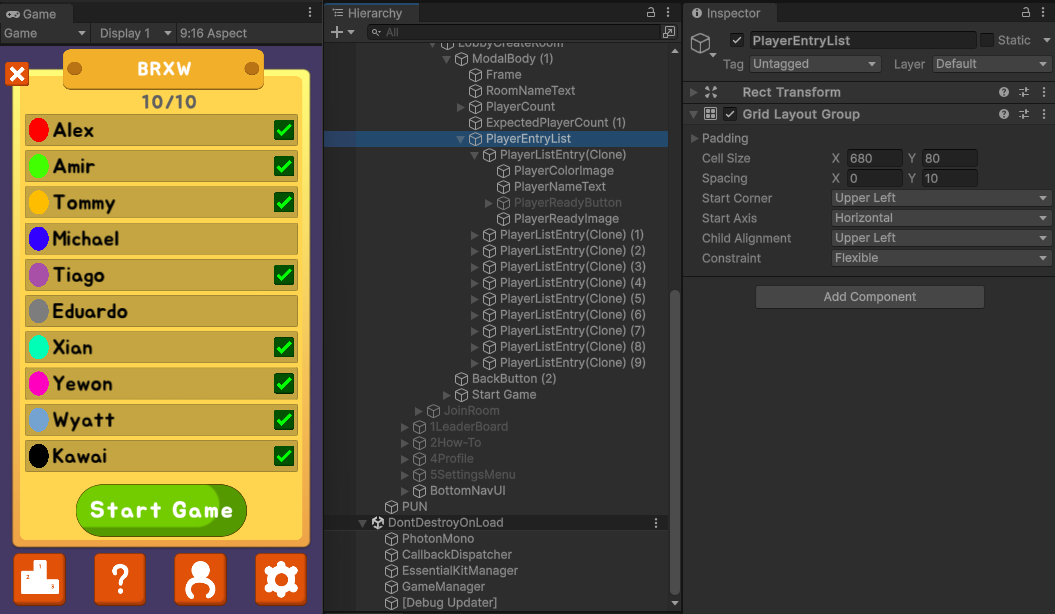The image size is (1055, 614).
Task: Toggle Tiago's ready checkbox
Action: tap(284, 275)
